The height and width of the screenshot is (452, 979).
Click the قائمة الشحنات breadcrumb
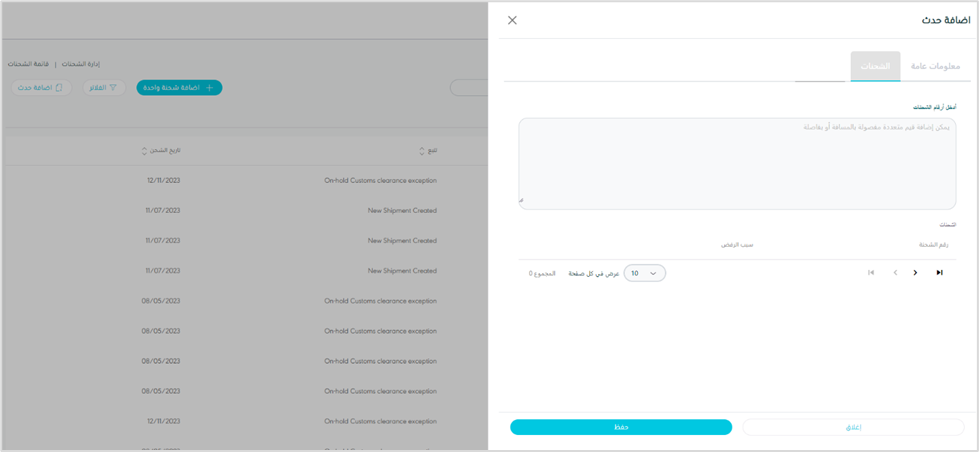click(x=29, y=63)
